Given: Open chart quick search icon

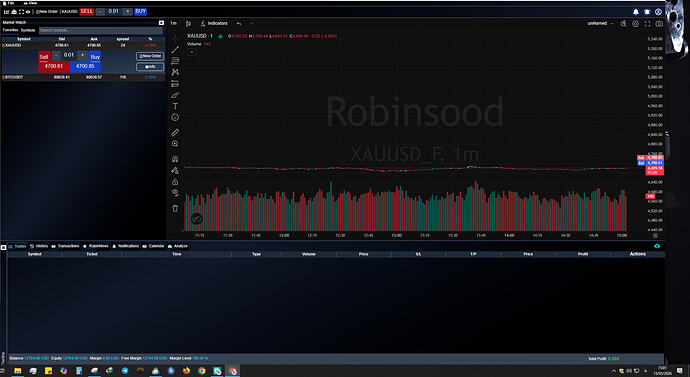Looking at the screenshot, I should coord(624,24).
